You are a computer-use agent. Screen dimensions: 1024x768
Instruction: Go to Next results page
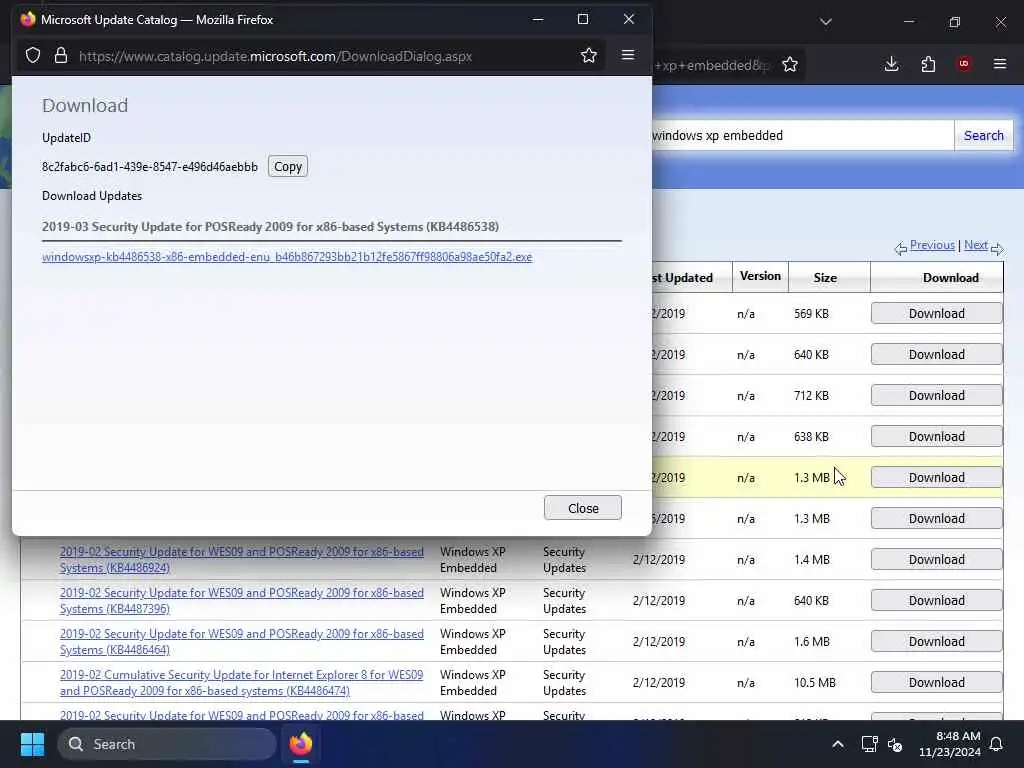click(x=976, y=245)
